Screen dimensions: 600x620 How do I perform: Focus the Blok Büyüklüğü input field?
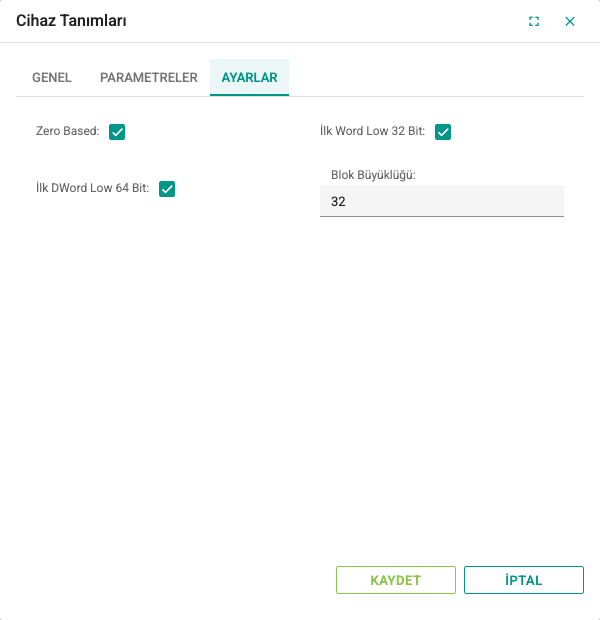[442, 201]
